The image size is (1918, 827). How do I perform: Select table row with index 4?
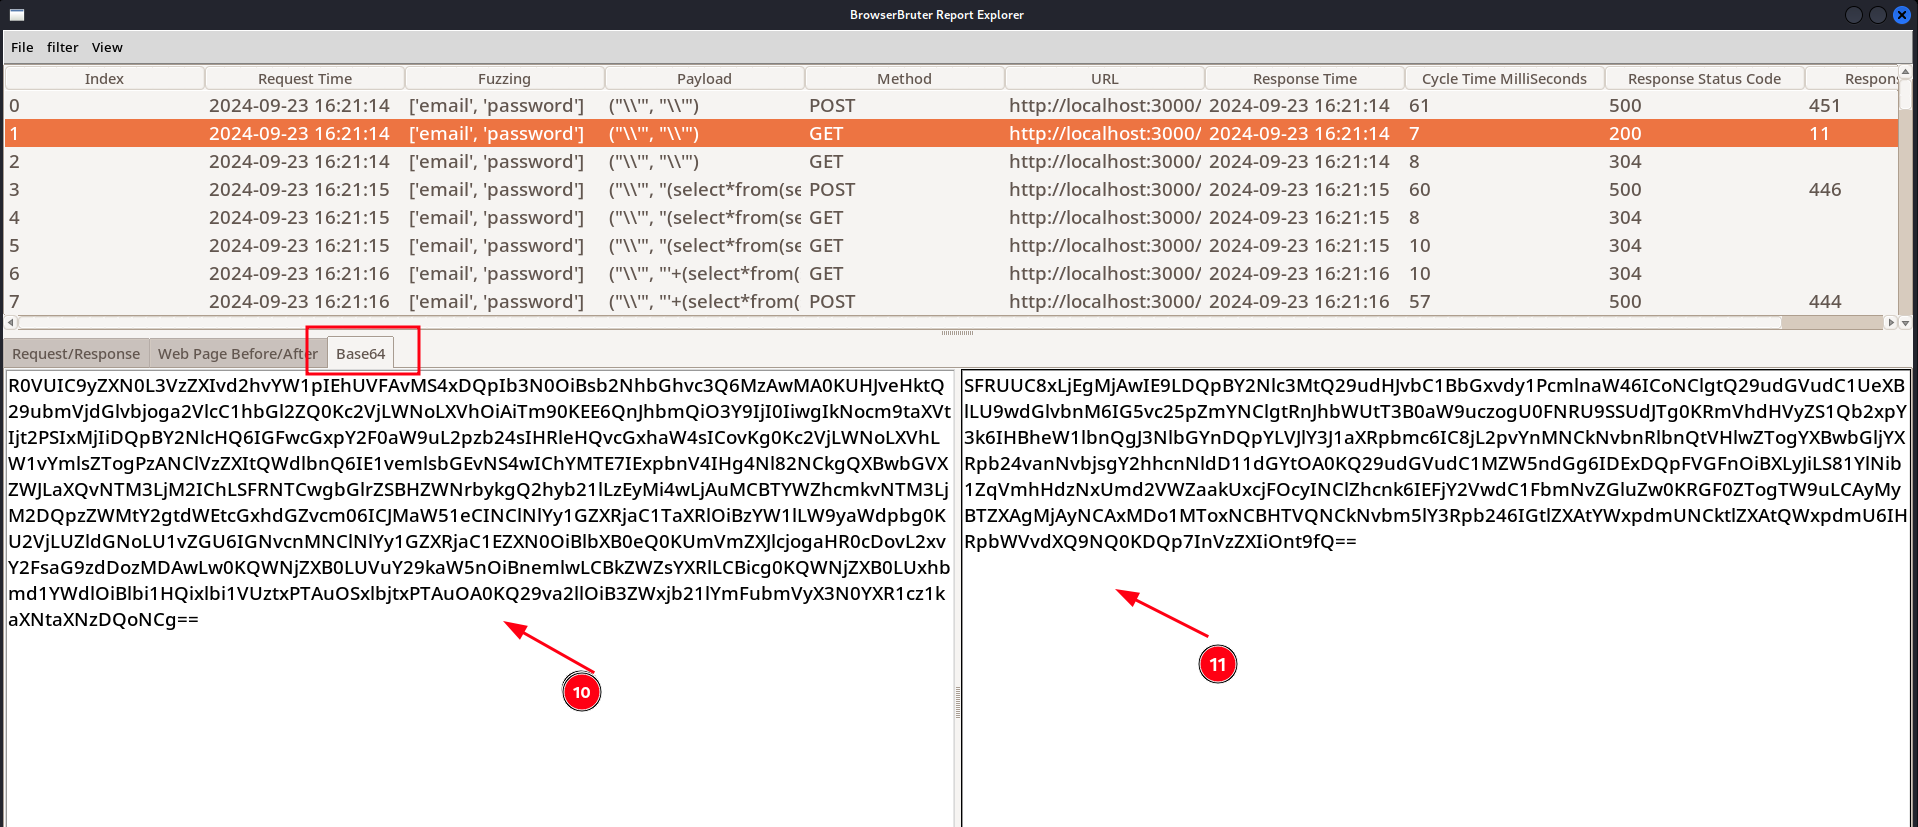point(951,217)
